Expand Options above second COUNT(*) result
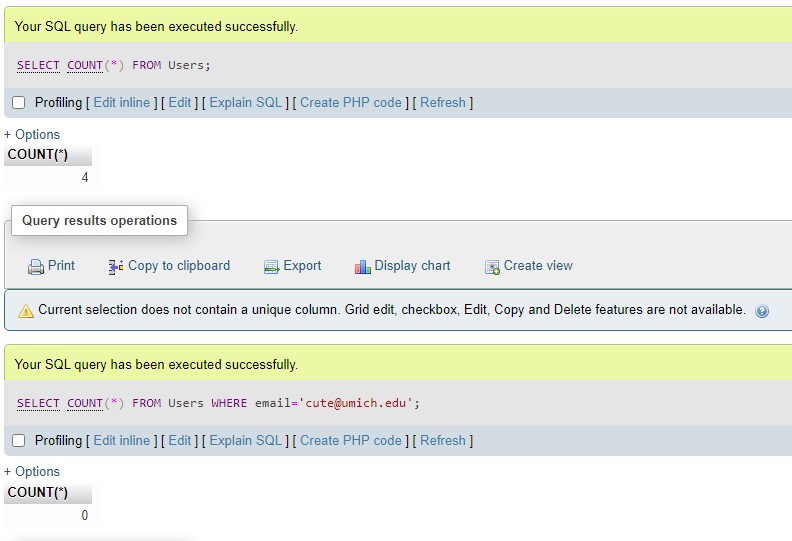Viewport: 792px width, 541px height. 32,471
